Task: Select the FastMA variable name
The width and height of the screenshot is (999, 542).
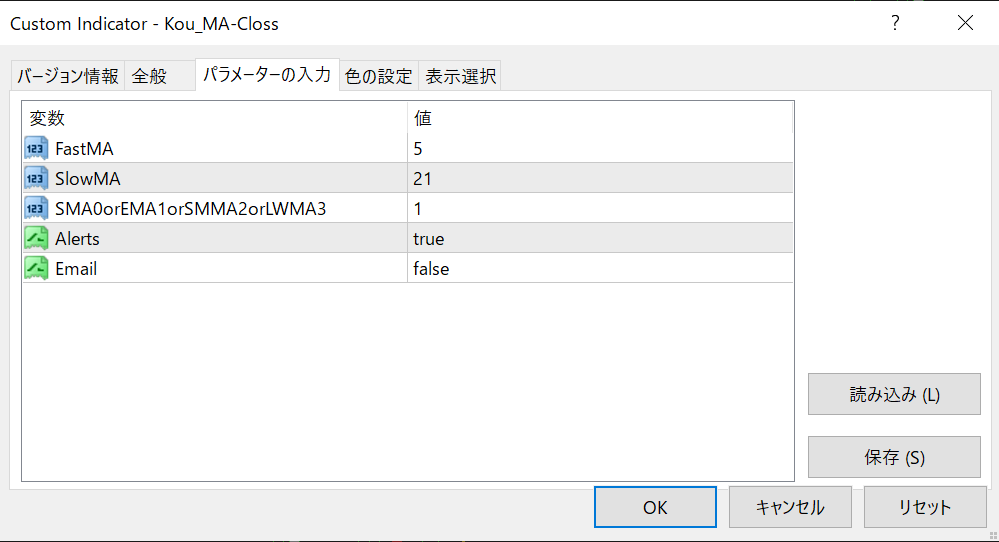Action: coord(84,148)
